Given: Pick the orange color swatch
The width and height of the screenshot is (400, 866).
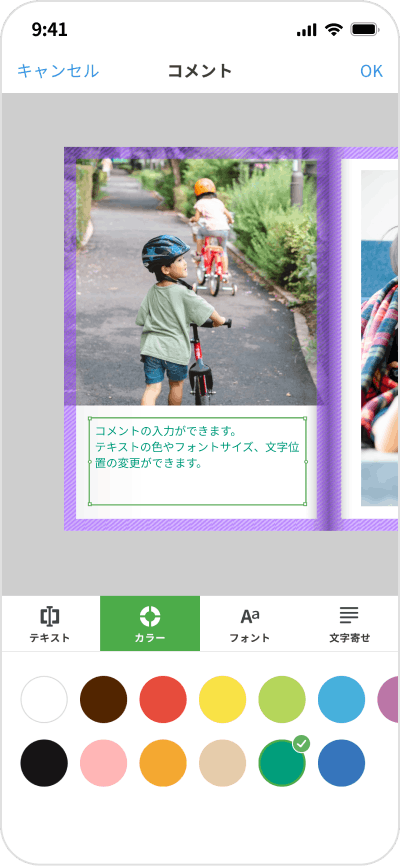Looking at the screenshot, I should 163,763.
